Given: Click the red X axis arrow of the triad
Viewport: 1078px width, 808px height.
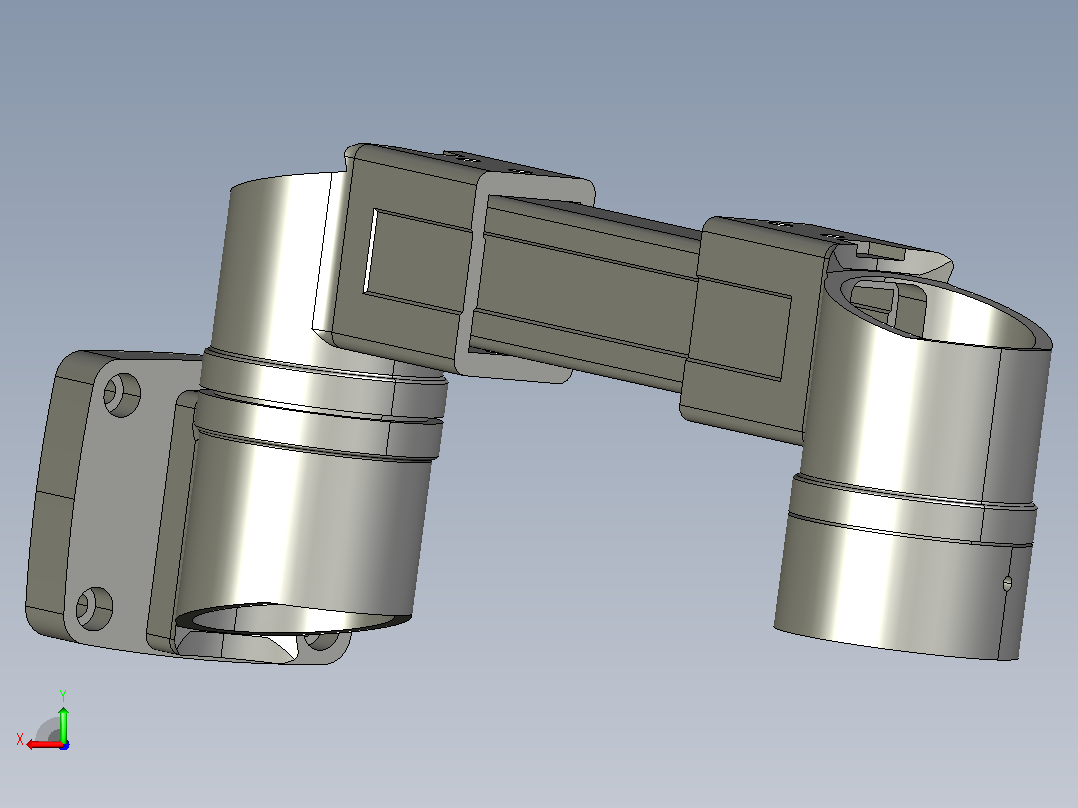Looking at the screenshot, I should click(45, 744).
